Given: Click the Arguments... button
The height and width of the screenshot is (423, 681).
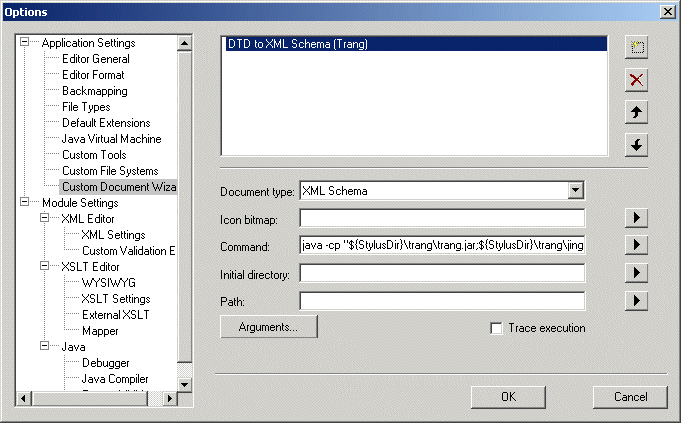Looking at the screenshot, I should (268, 327).
